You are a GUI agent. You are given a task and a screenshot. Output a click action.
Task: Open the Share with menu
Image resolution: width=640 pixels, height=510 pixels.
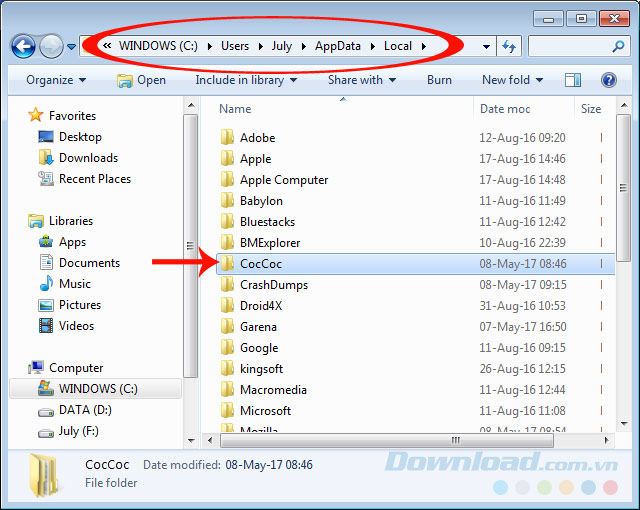tap(362, 80)
